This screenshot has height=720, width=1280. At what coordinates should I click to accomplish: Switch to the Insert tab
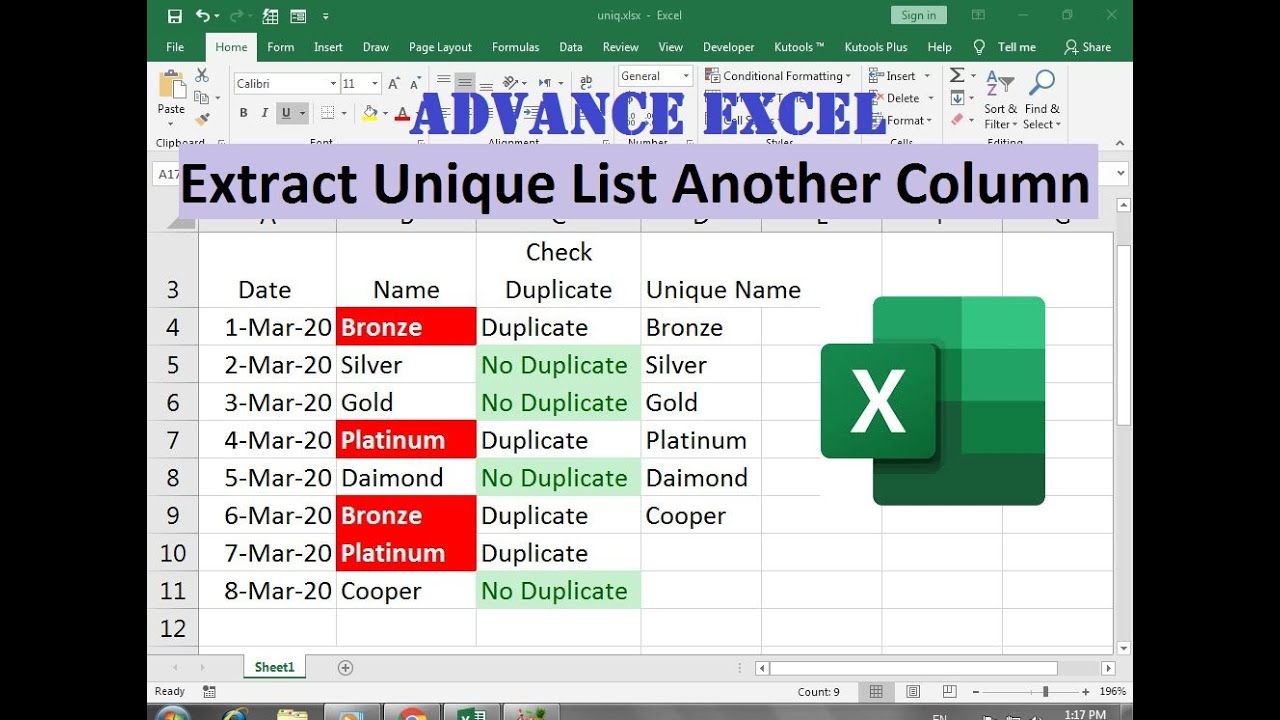pos(328,47)
